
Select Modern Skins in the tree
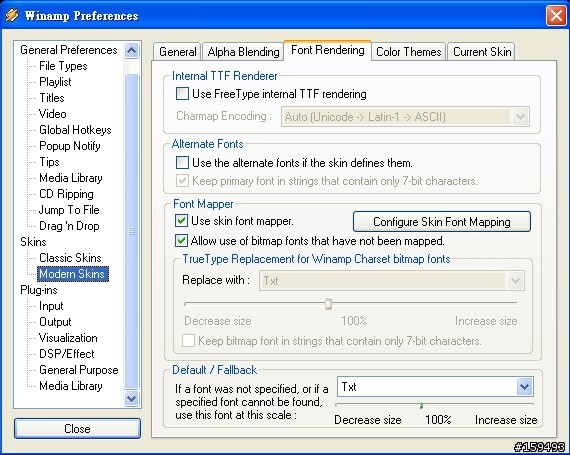72,274
